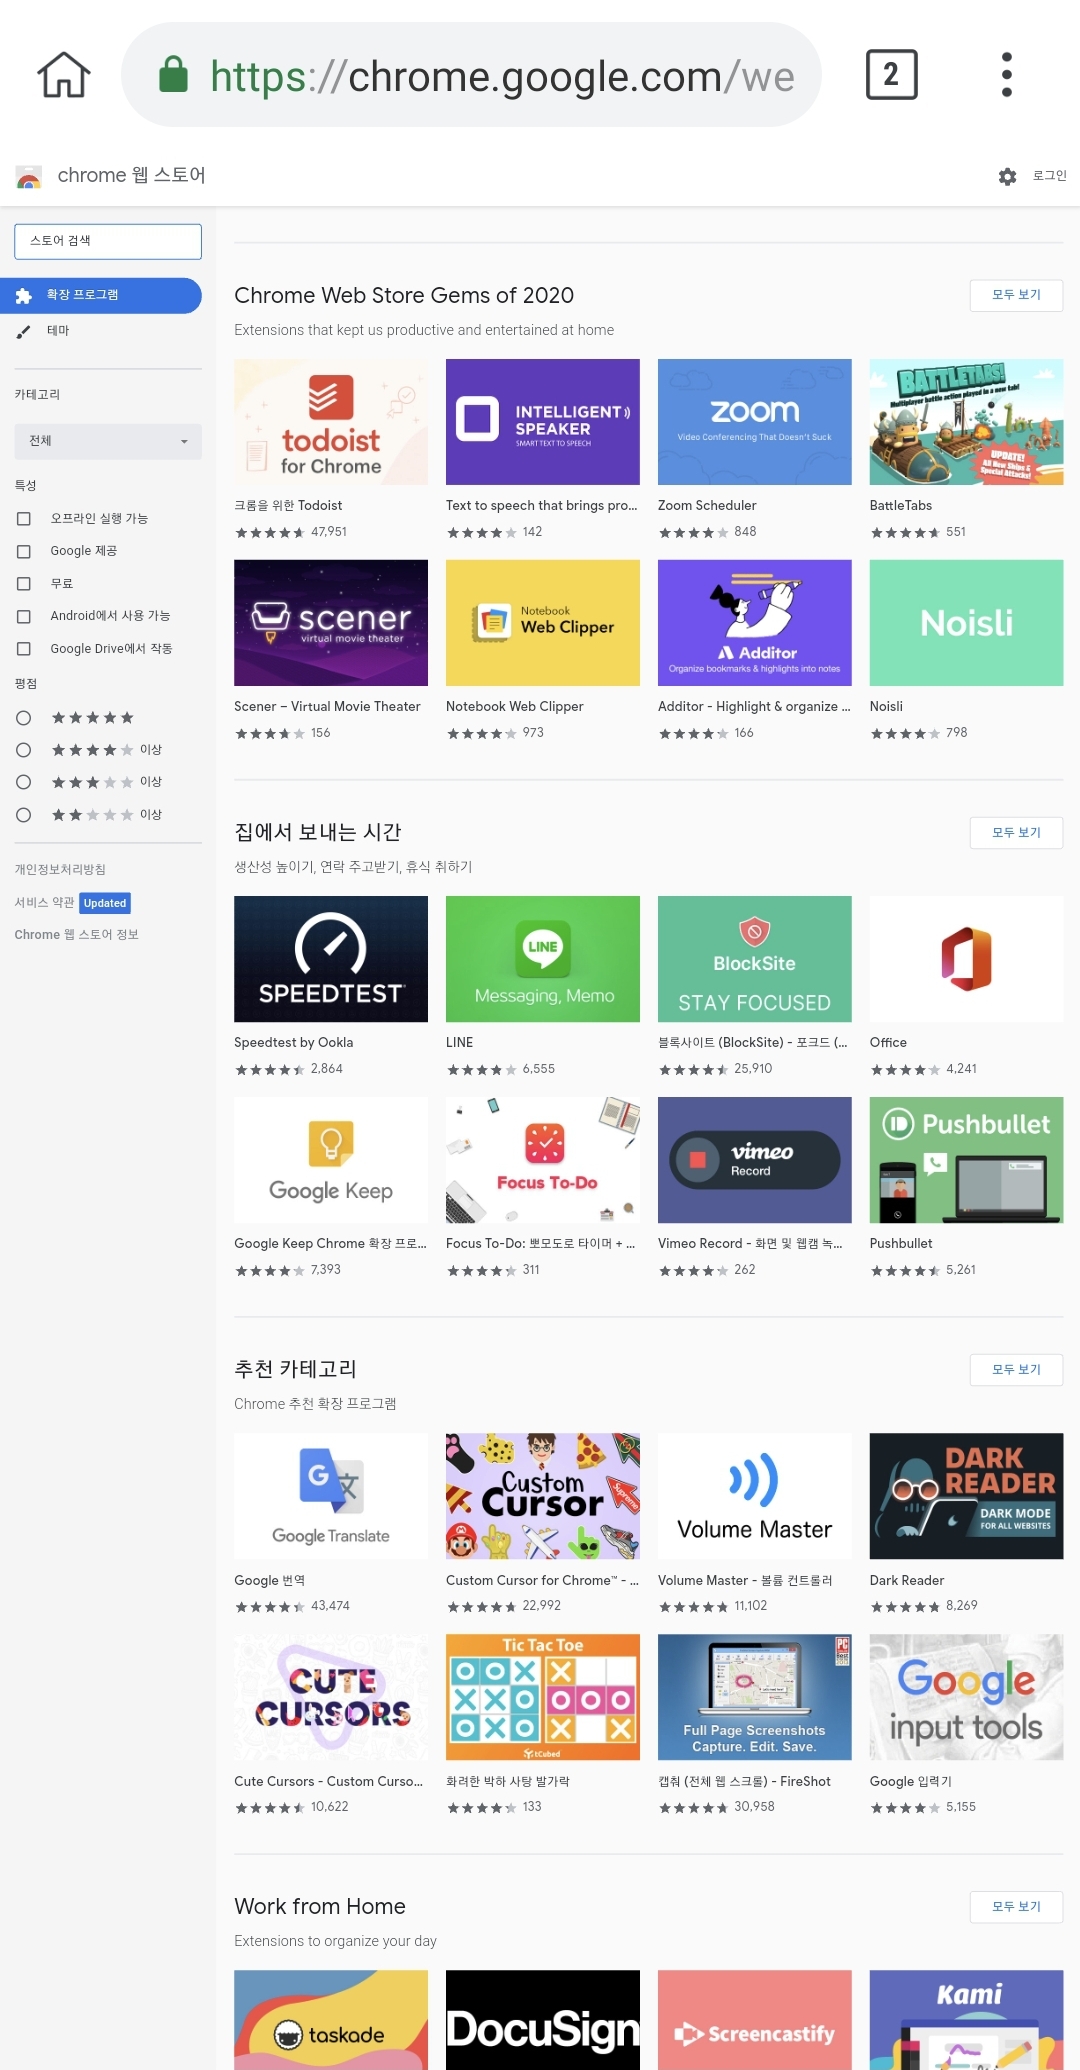Open the Google Keep extension tile
The width and height of the screenshot is (1080, 2070).
(x=331, y=1160)
